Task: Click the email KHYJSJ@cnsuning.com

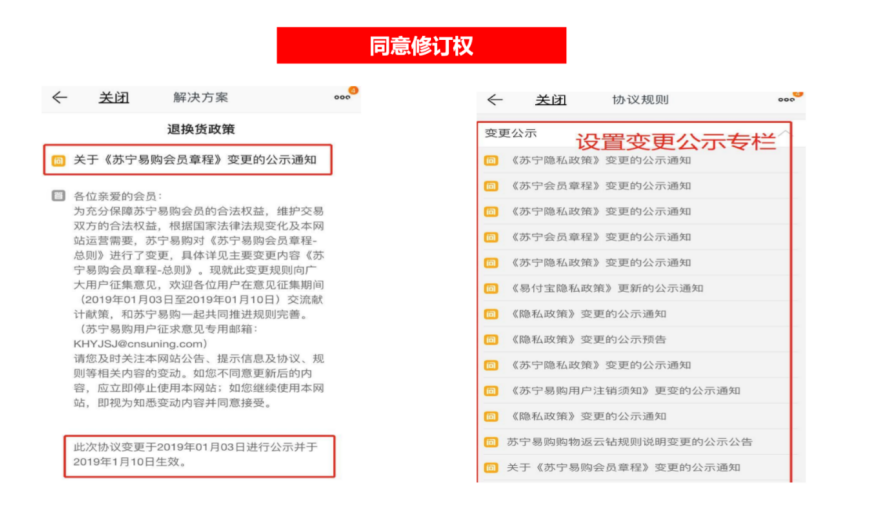Action: [x=140, y=344]
